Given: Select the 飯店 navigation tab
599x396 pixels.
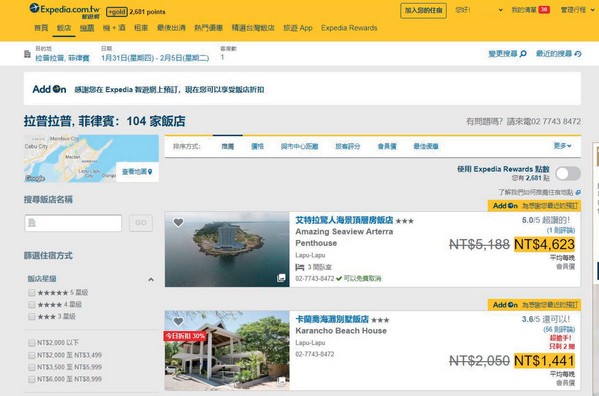Looking at the screenshot, I should pyautogui.click(x=64, y=28).
